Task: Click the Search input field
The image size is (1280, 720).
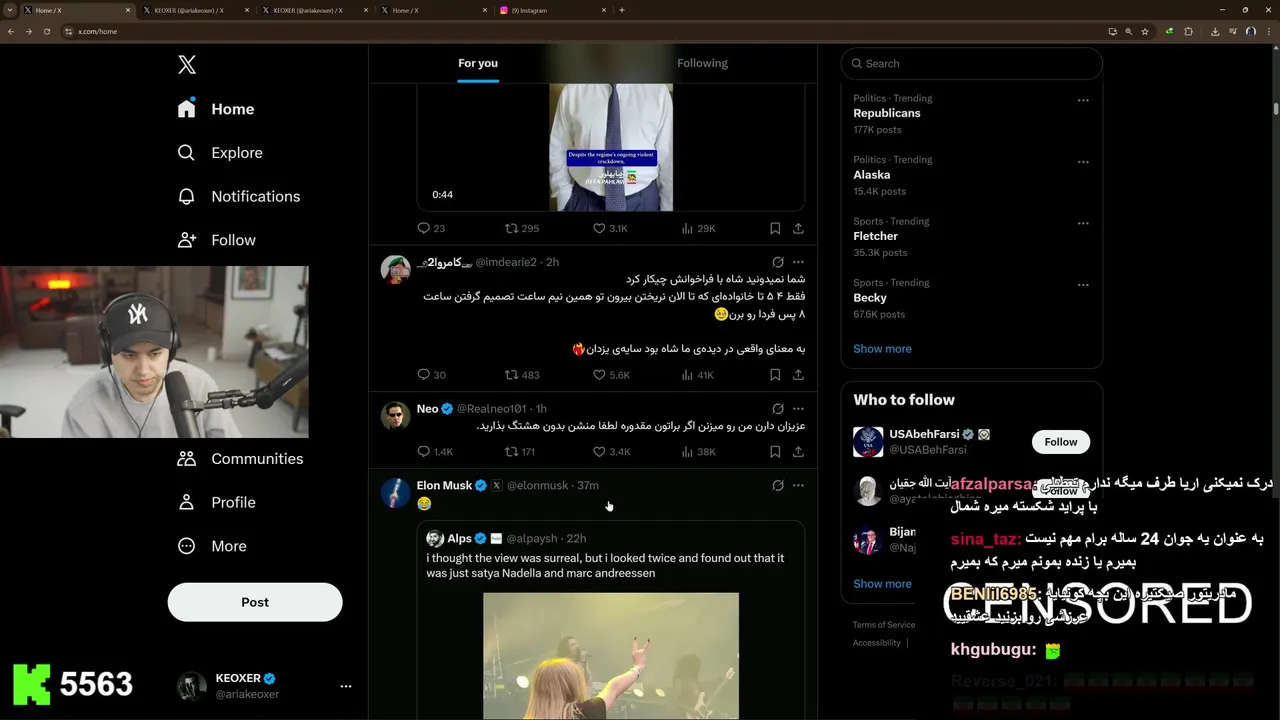Action: [971, 63]
